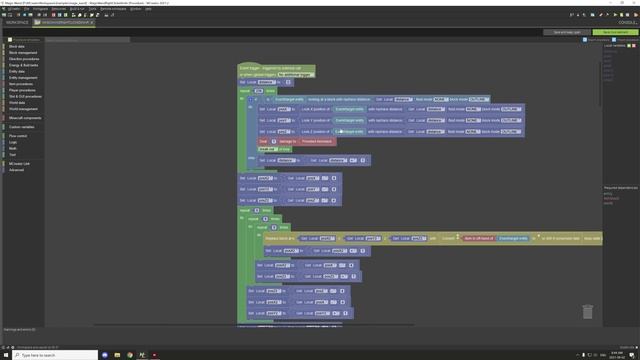The width and height of the screenshot is (640, 360).
Task: Open the Resources menu
Action: click(59, 9)
